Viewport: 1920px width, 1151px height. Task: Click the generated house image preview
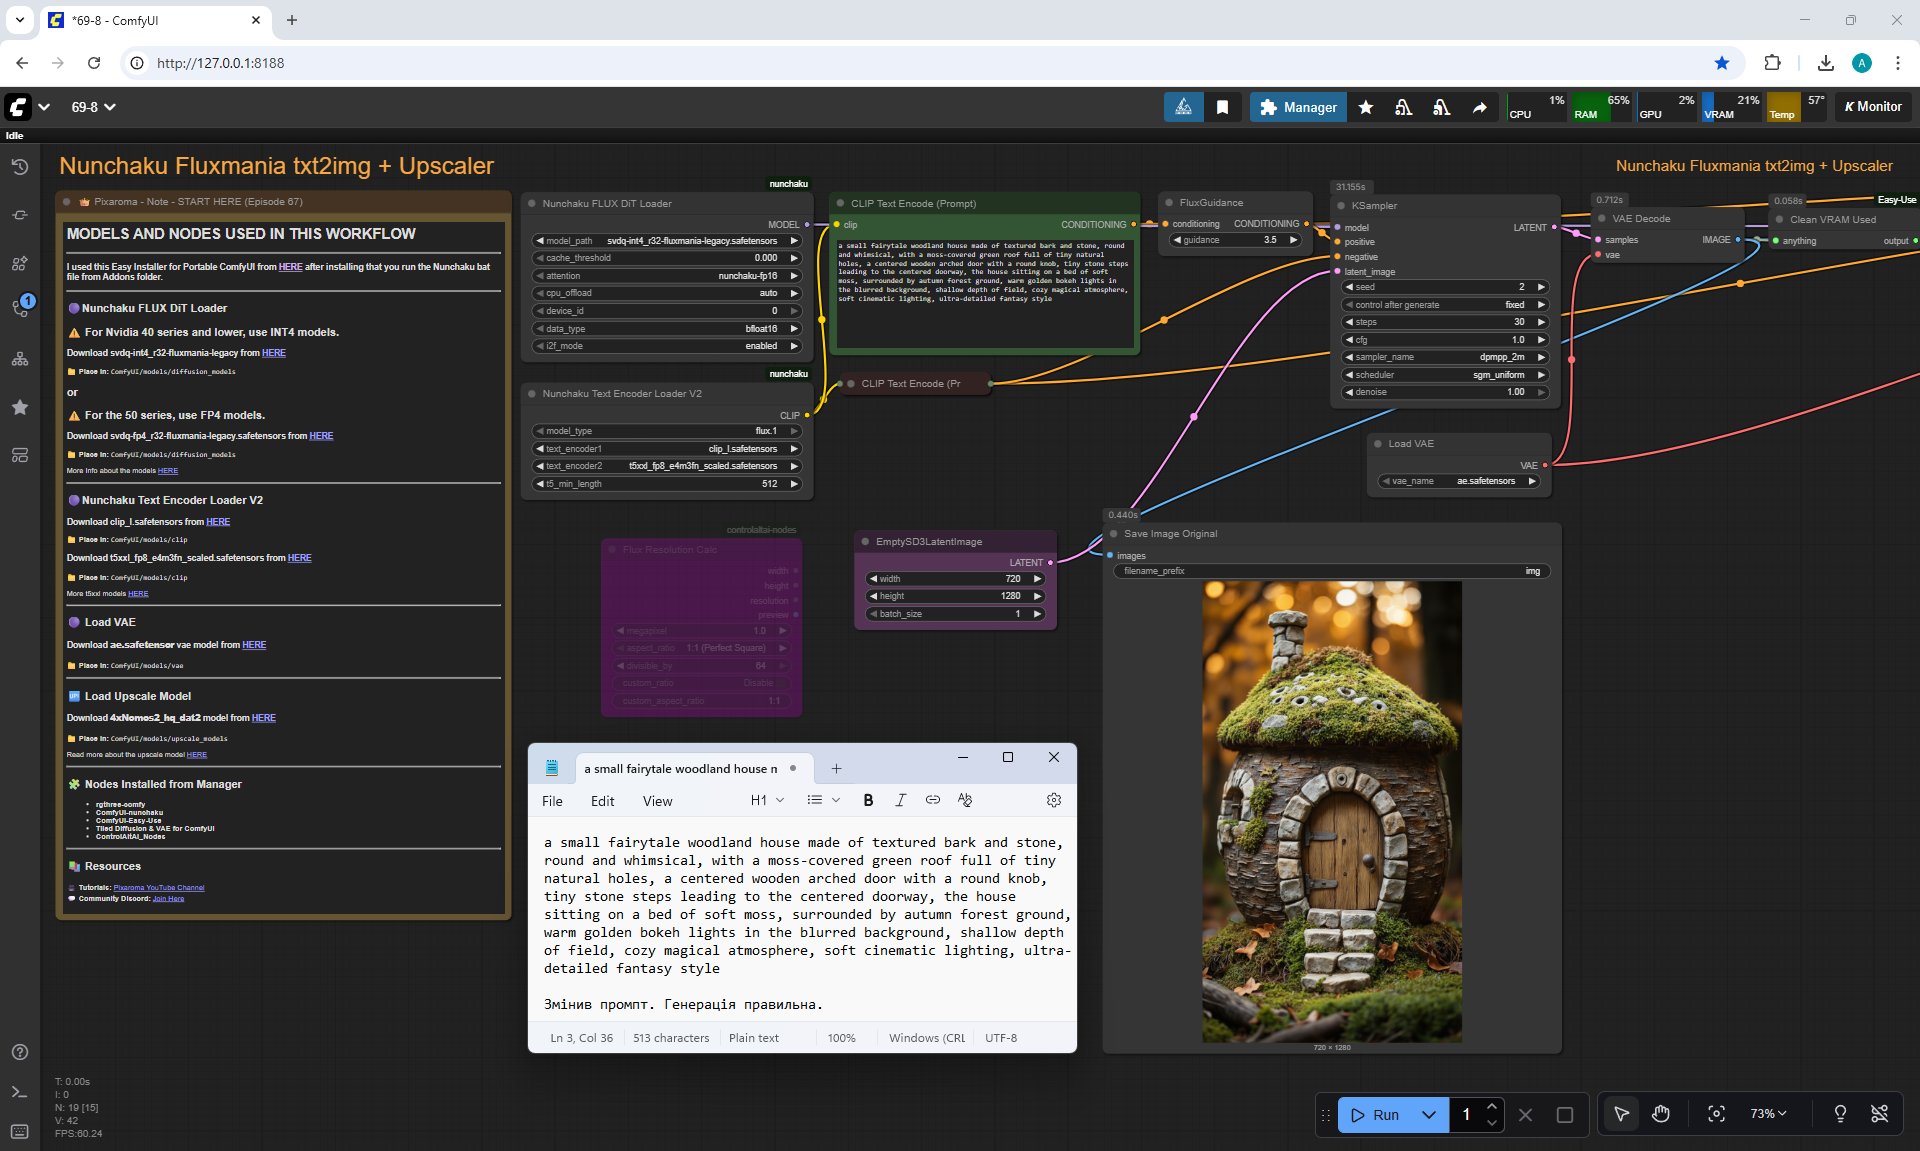[x=1331, y=812]
